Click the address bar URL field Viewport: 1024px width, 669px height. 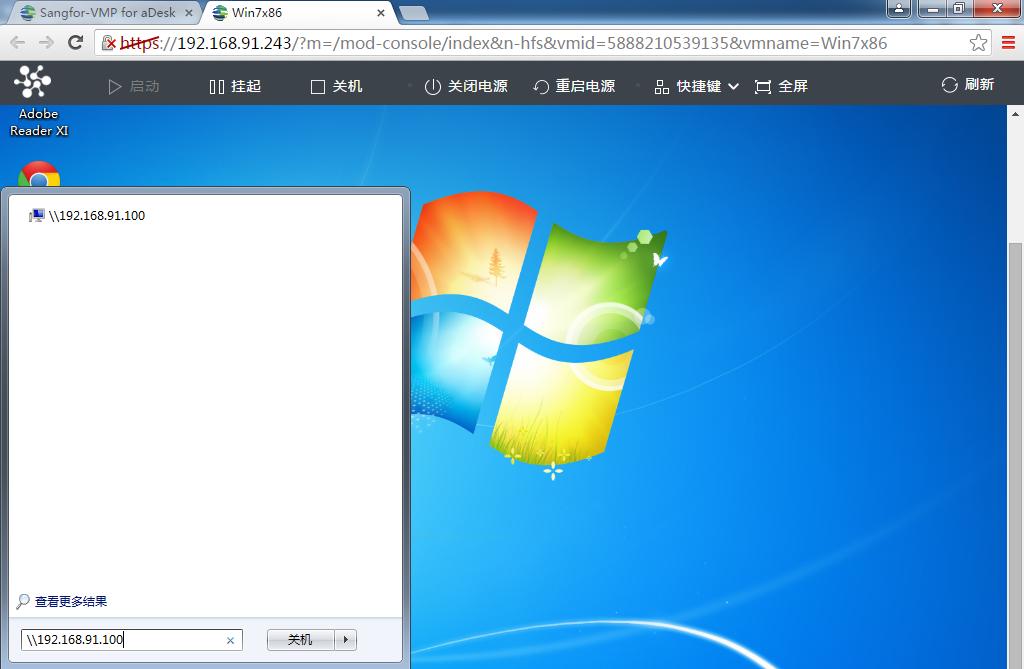pos(542,43)
